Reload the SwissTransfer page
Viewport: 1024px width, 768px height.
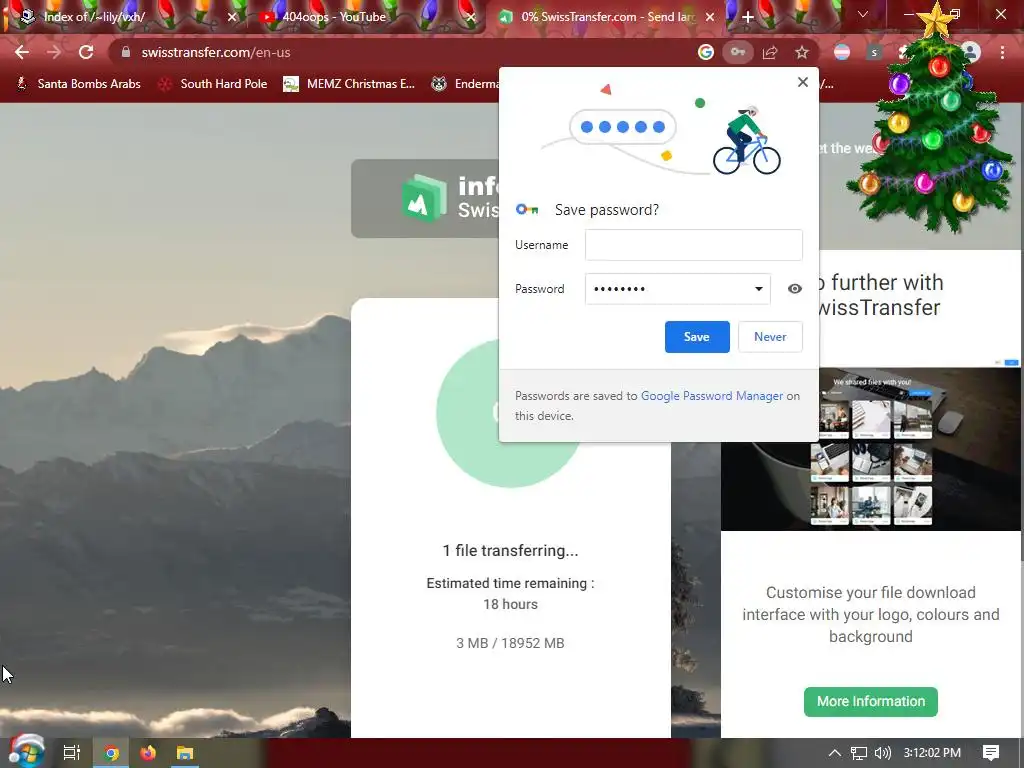point(86,52)
